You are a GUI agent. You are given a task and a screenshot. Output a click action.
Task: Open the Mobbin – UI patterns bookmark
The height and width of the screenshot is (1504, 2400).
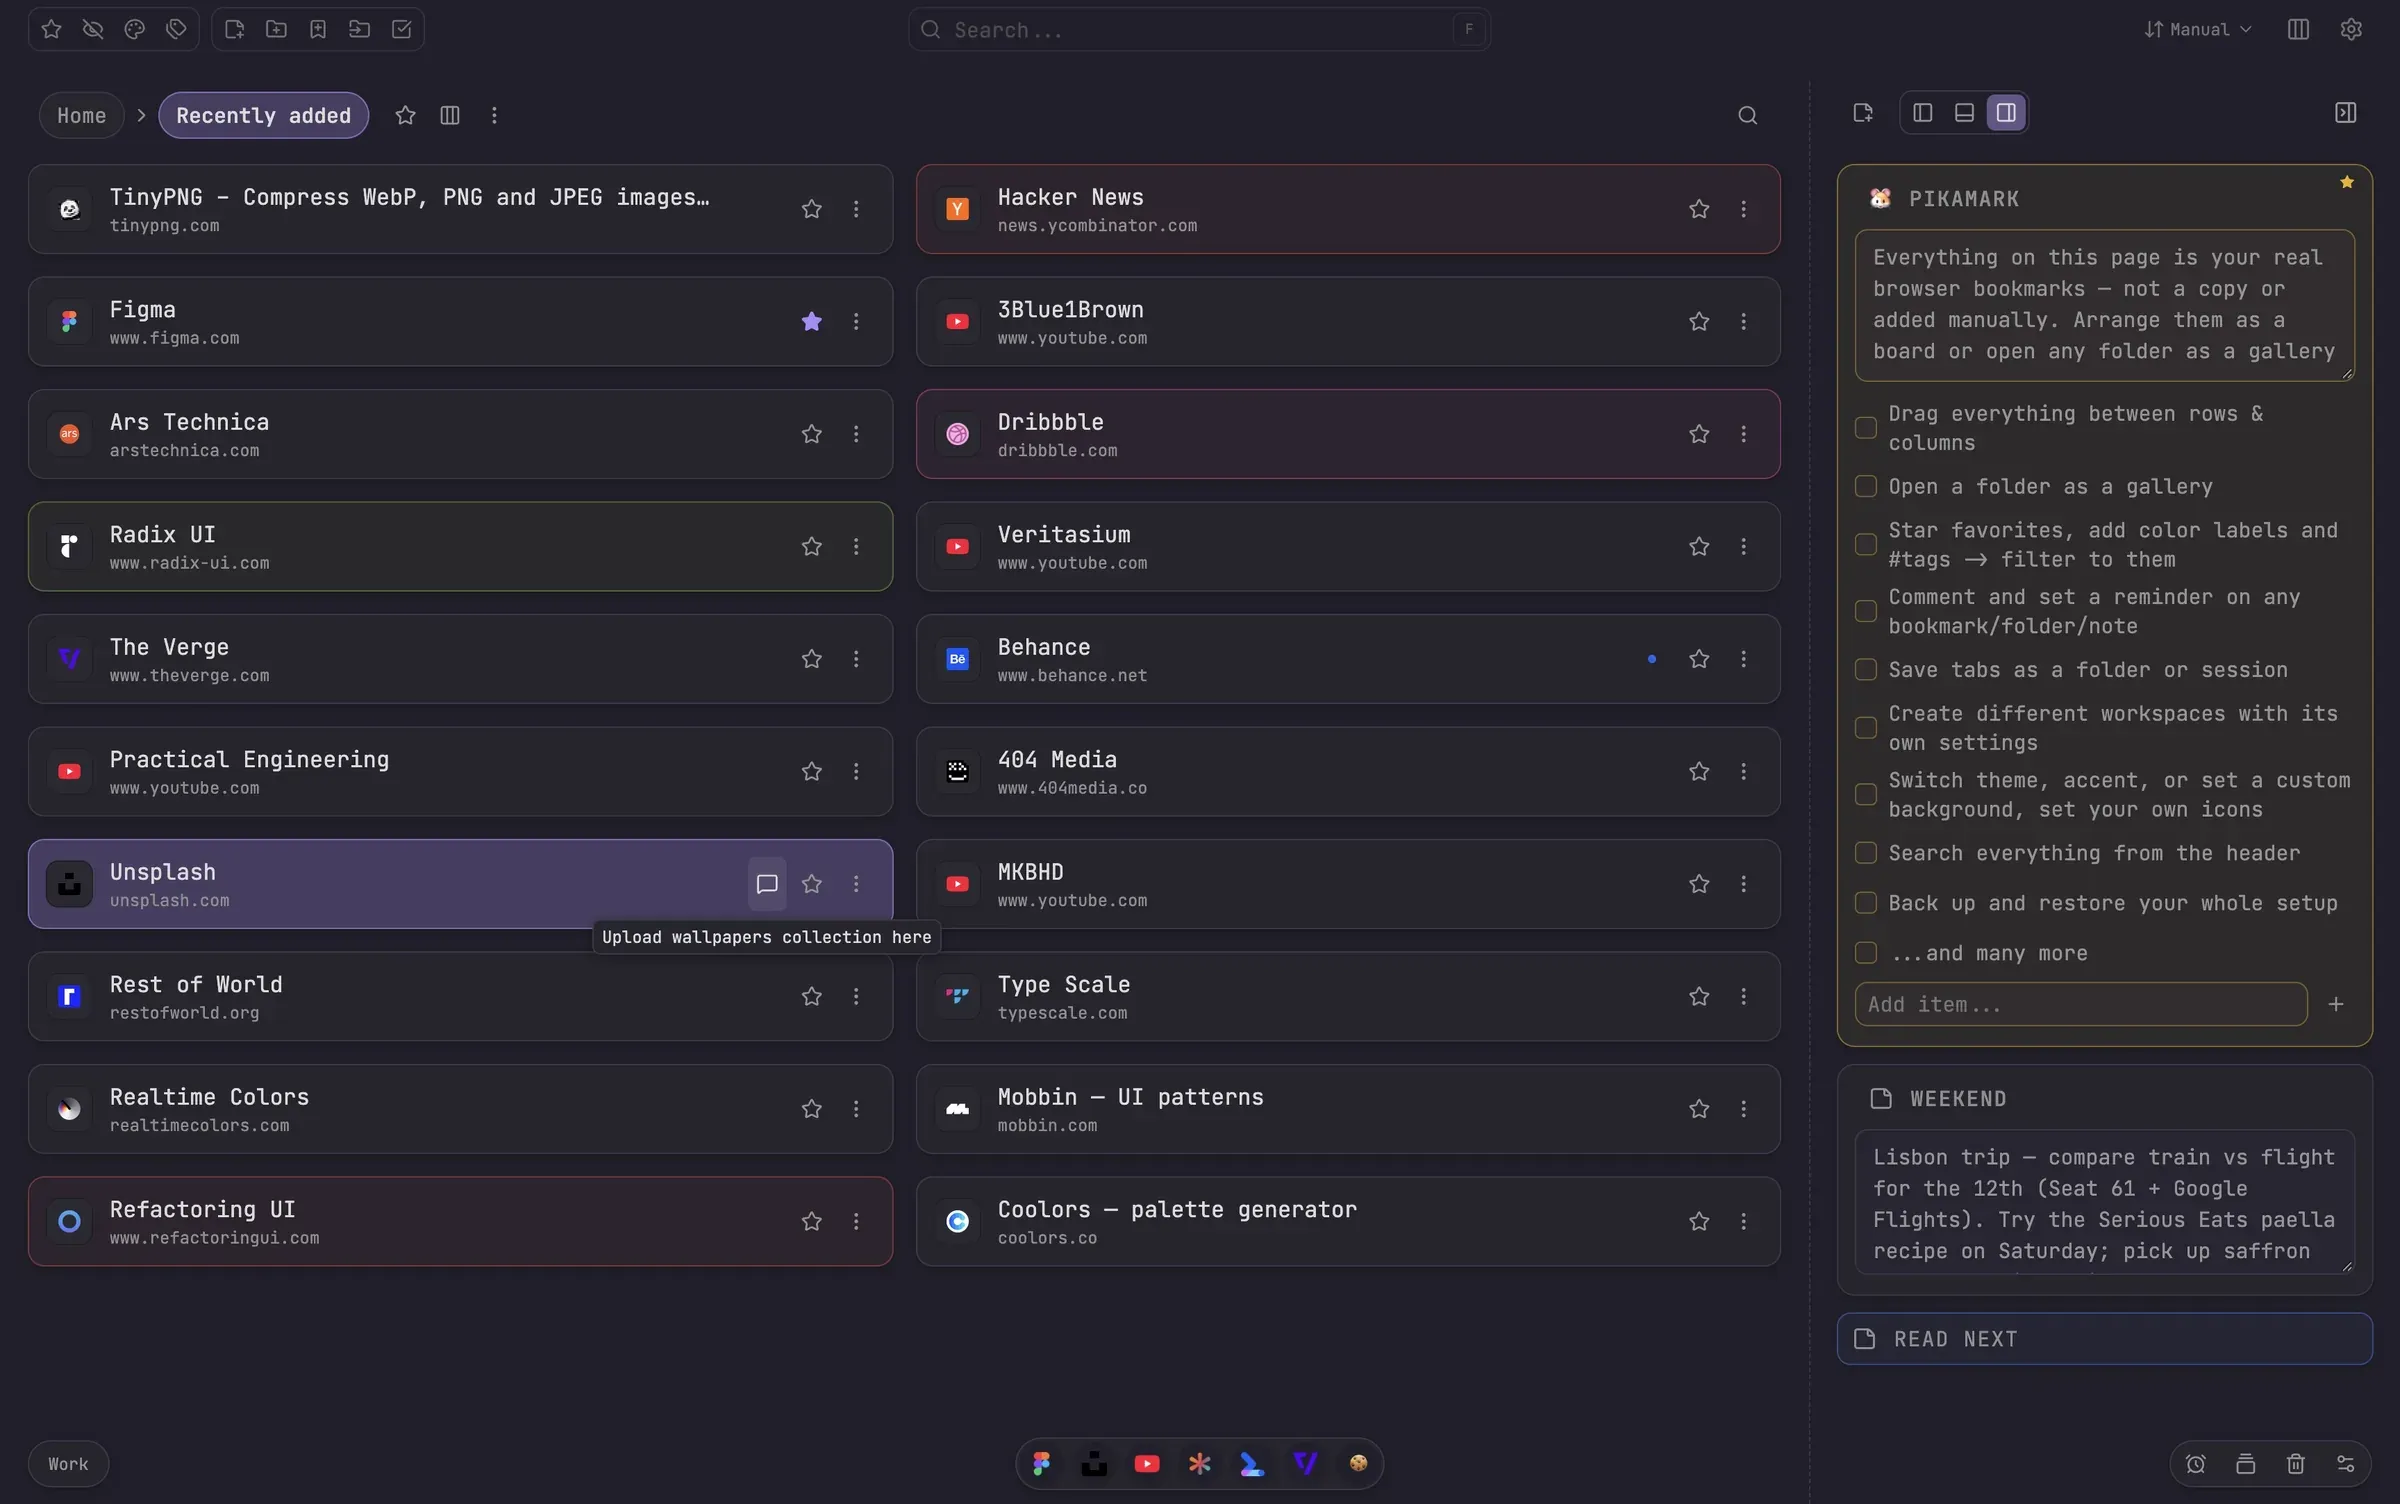click(1348, 1109)
